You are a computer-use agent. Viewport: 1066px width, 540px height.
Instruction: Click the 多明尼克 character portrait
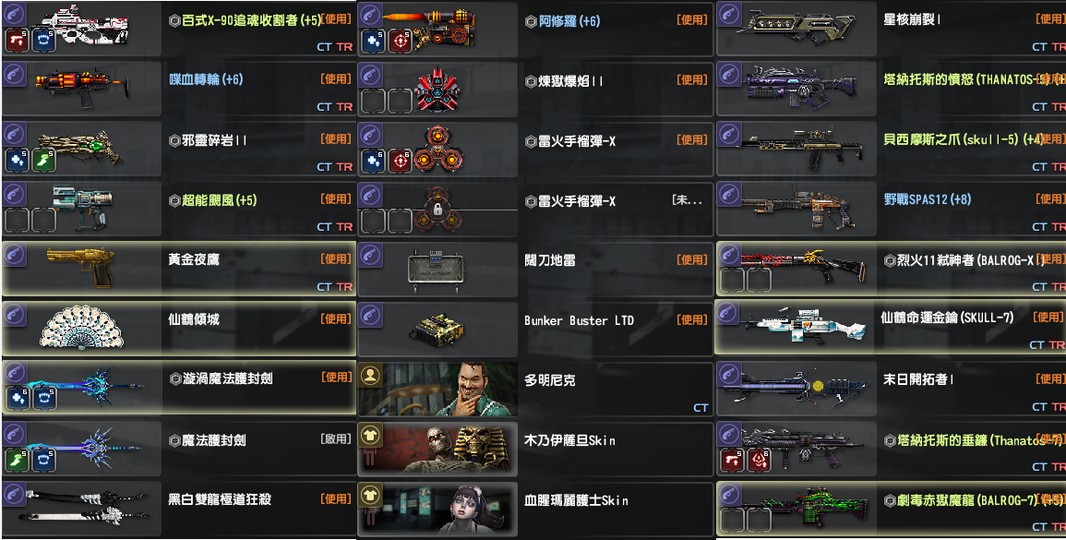[x=438, y=389]
